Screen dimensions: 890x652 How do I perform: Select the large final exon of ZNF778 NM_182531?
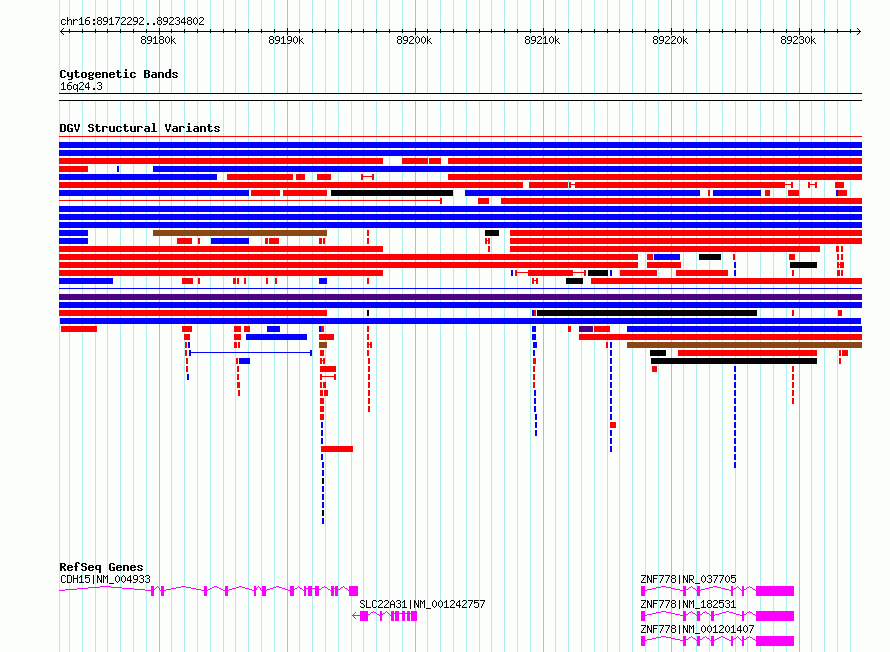(775, 616)
